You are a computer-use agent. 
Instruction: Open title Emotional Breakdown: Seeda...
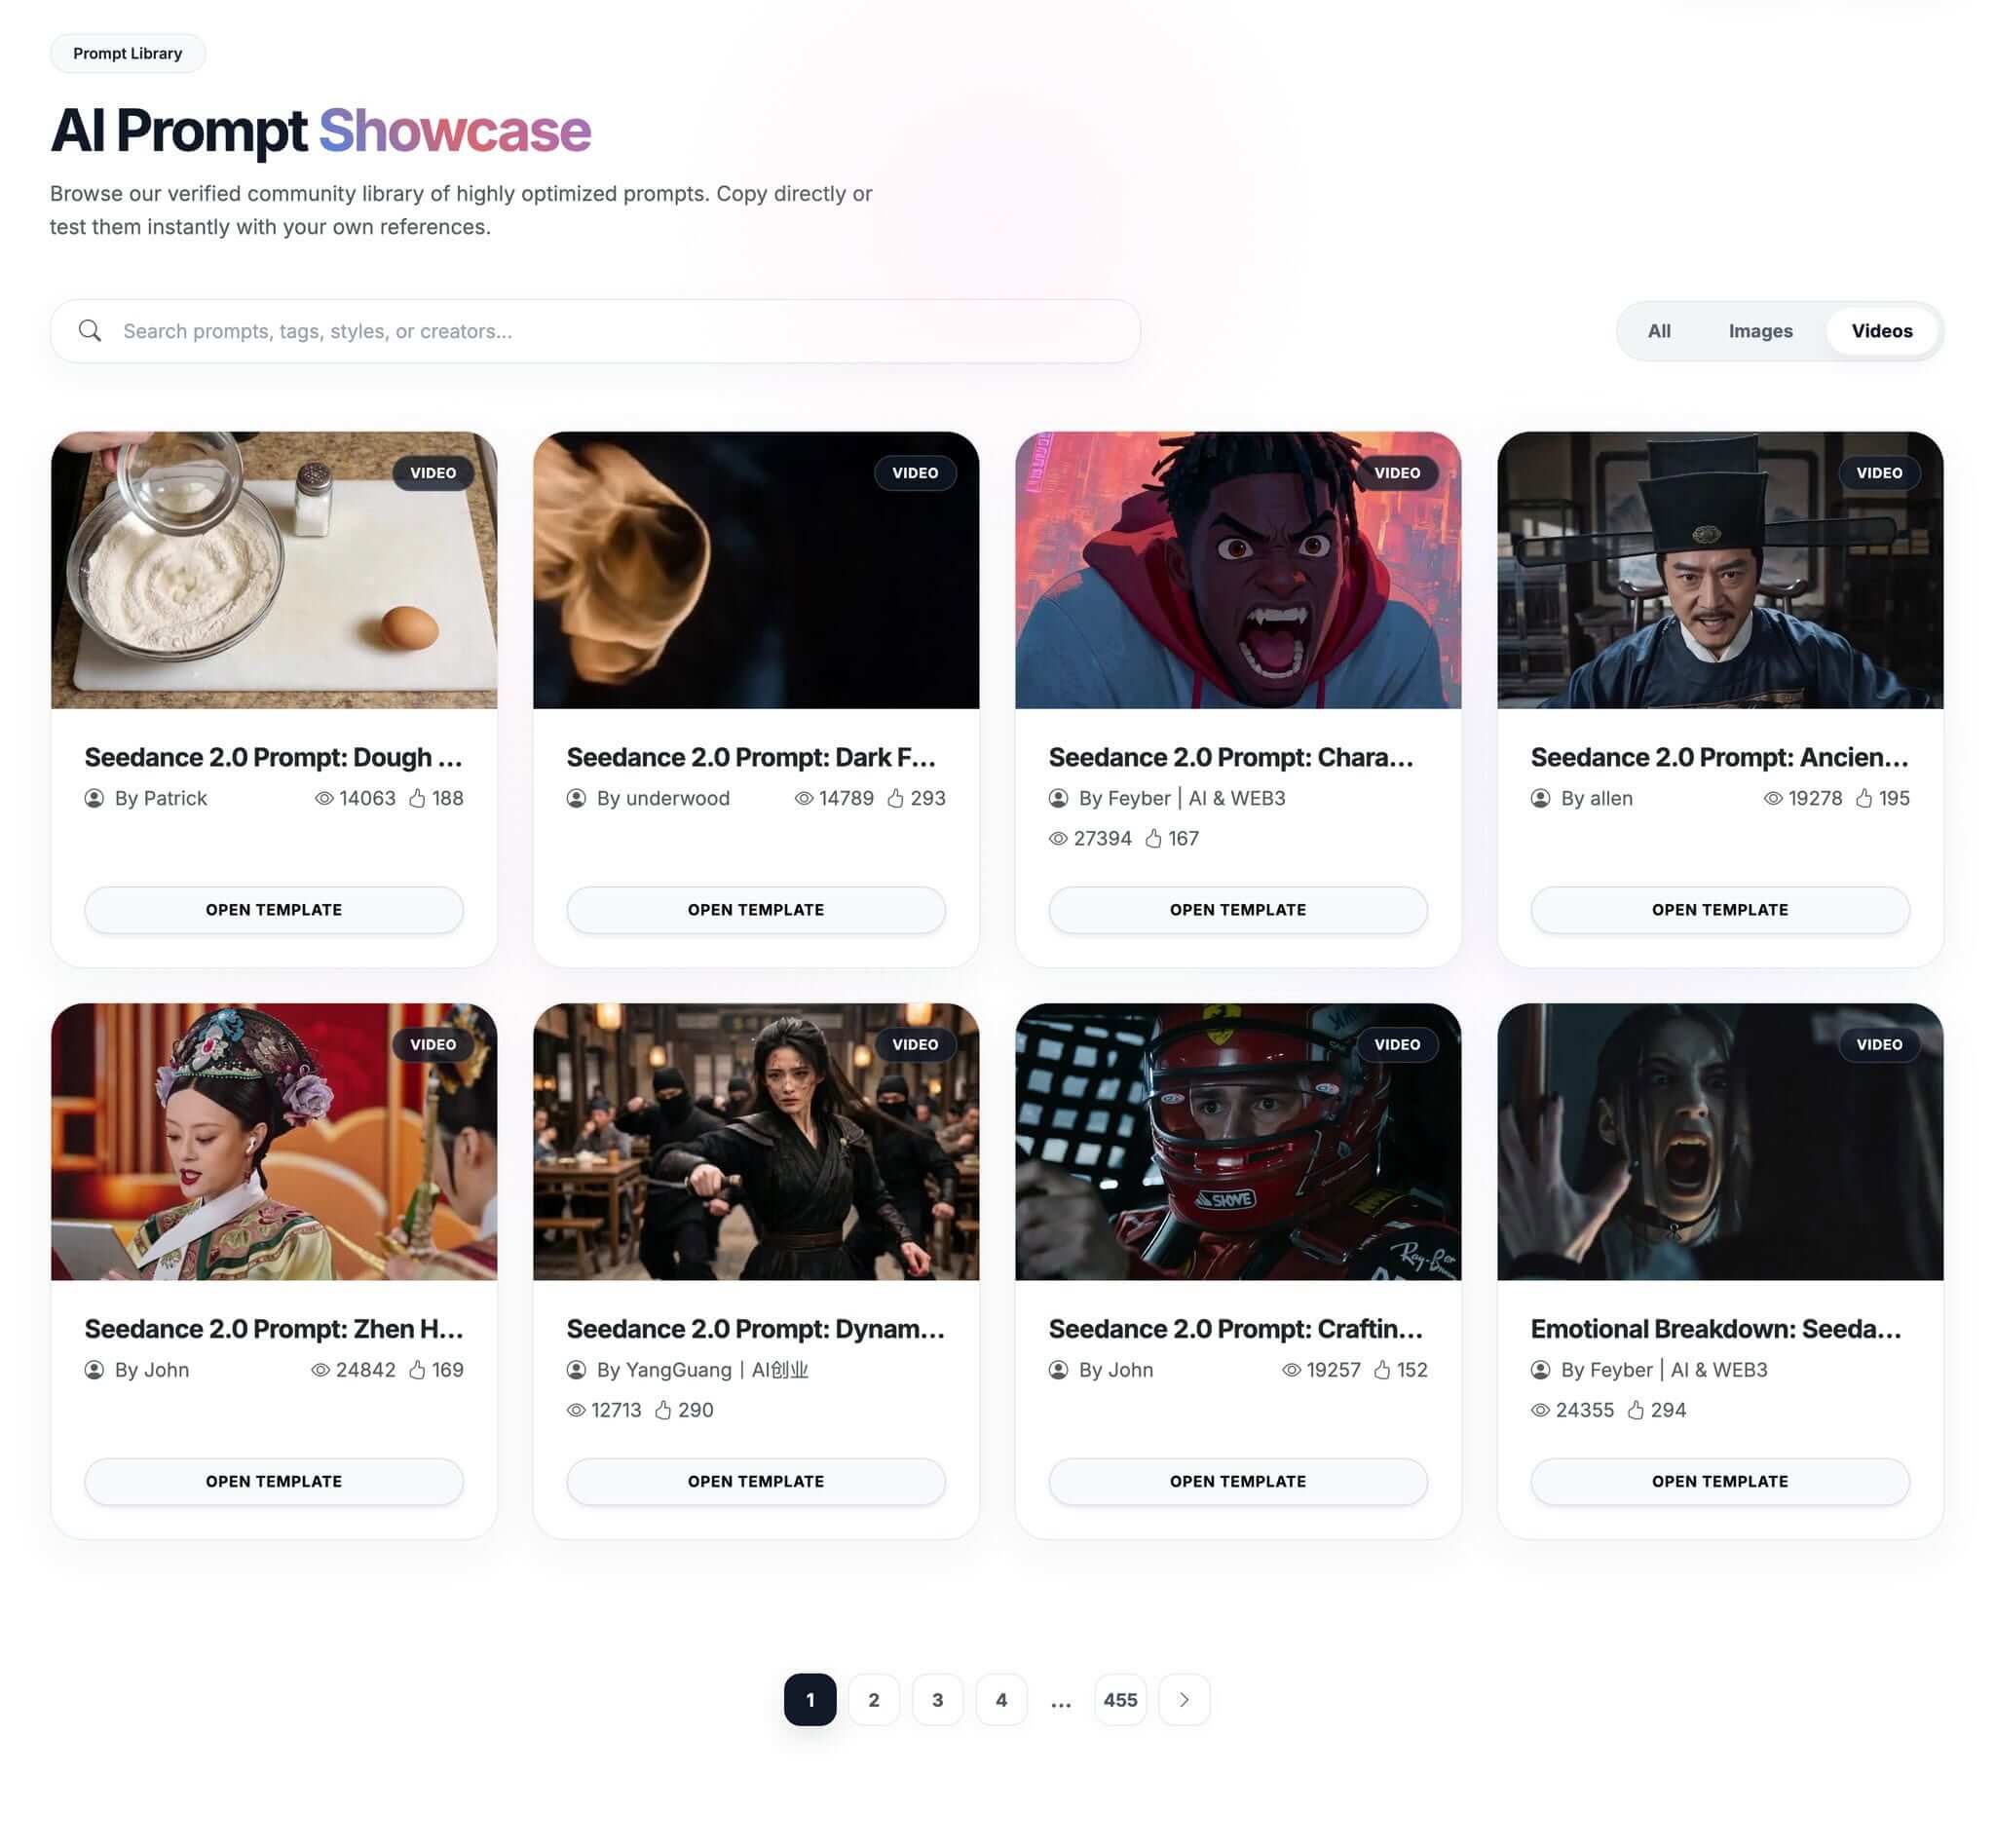pyautogui.click(x=1716, y=1329)
